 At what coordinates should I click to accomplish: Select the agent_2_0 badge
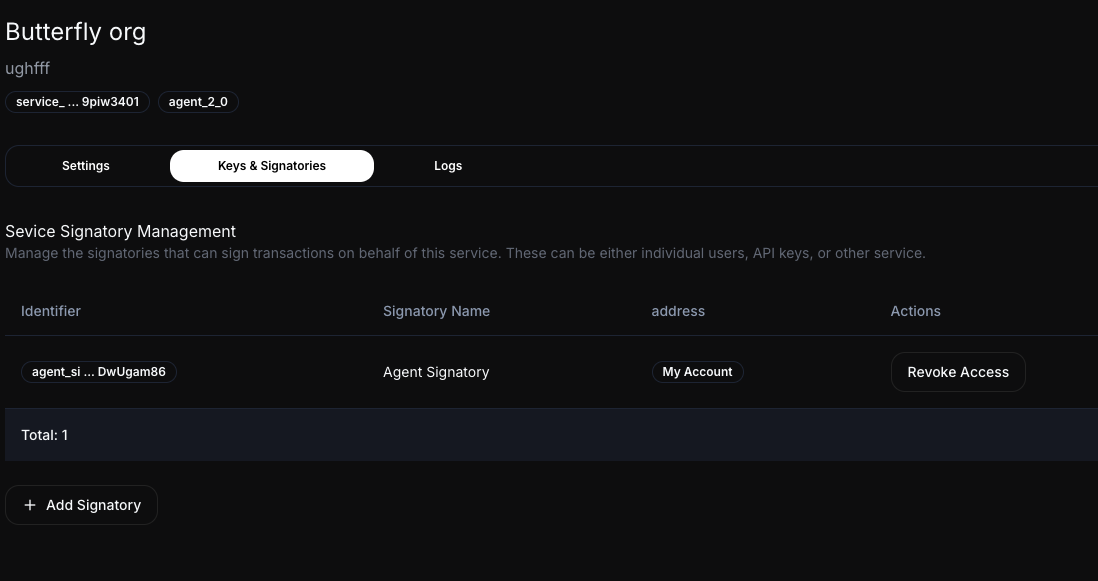198,102
